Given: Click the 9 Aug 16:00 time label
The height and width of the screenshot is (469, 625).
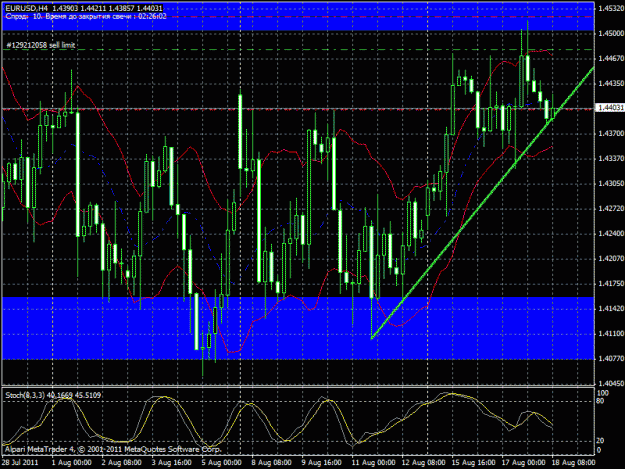Looking at the screenshot, I should tap(321, 462).
